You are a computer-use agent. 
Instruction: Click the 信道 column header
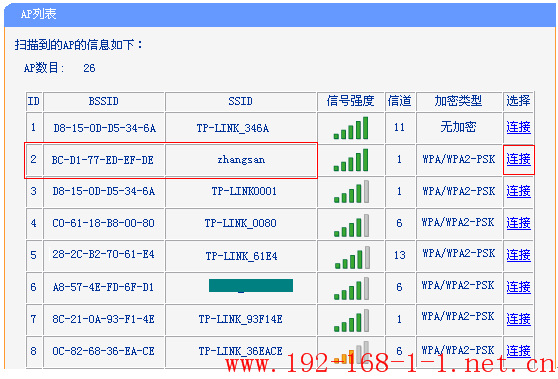pos(400,101)
